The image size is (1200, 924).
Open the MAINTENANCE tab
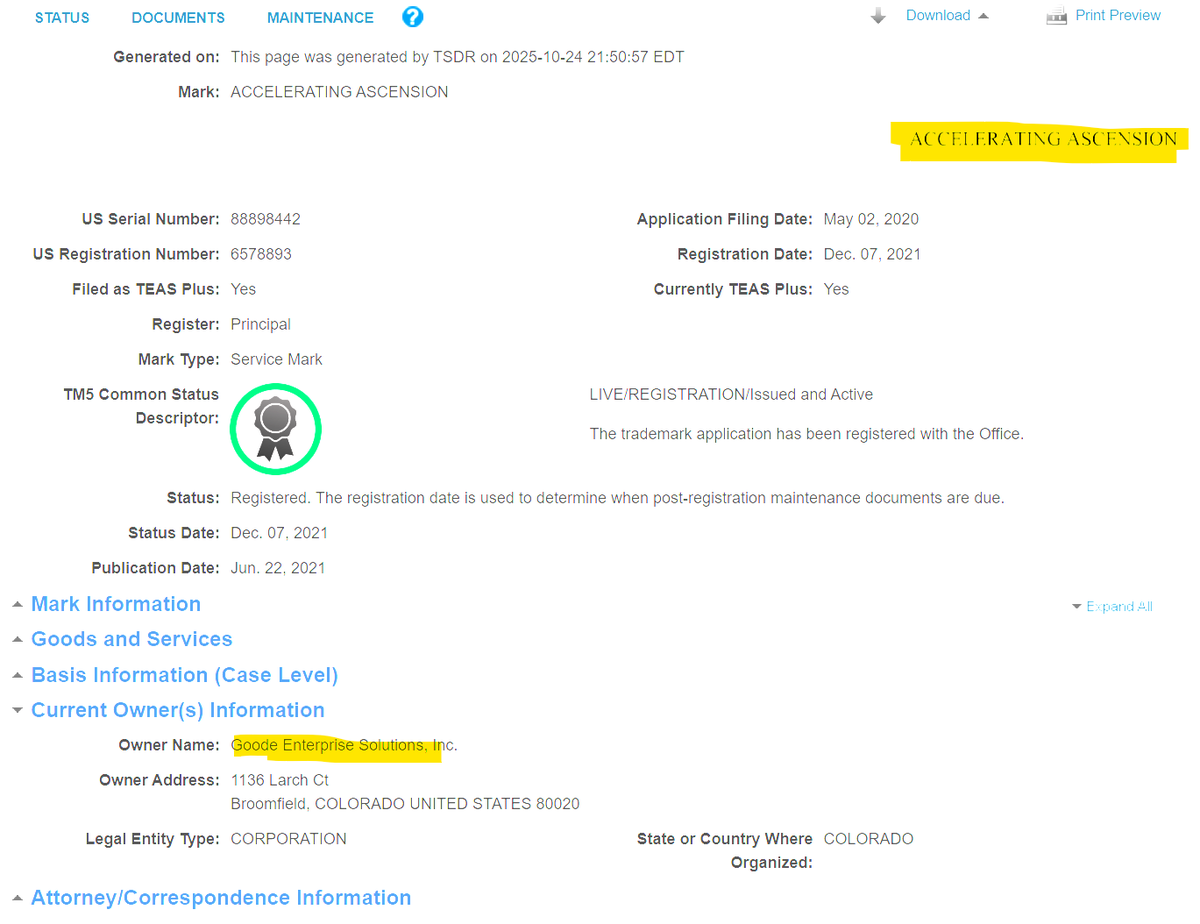tap(320, 18)
